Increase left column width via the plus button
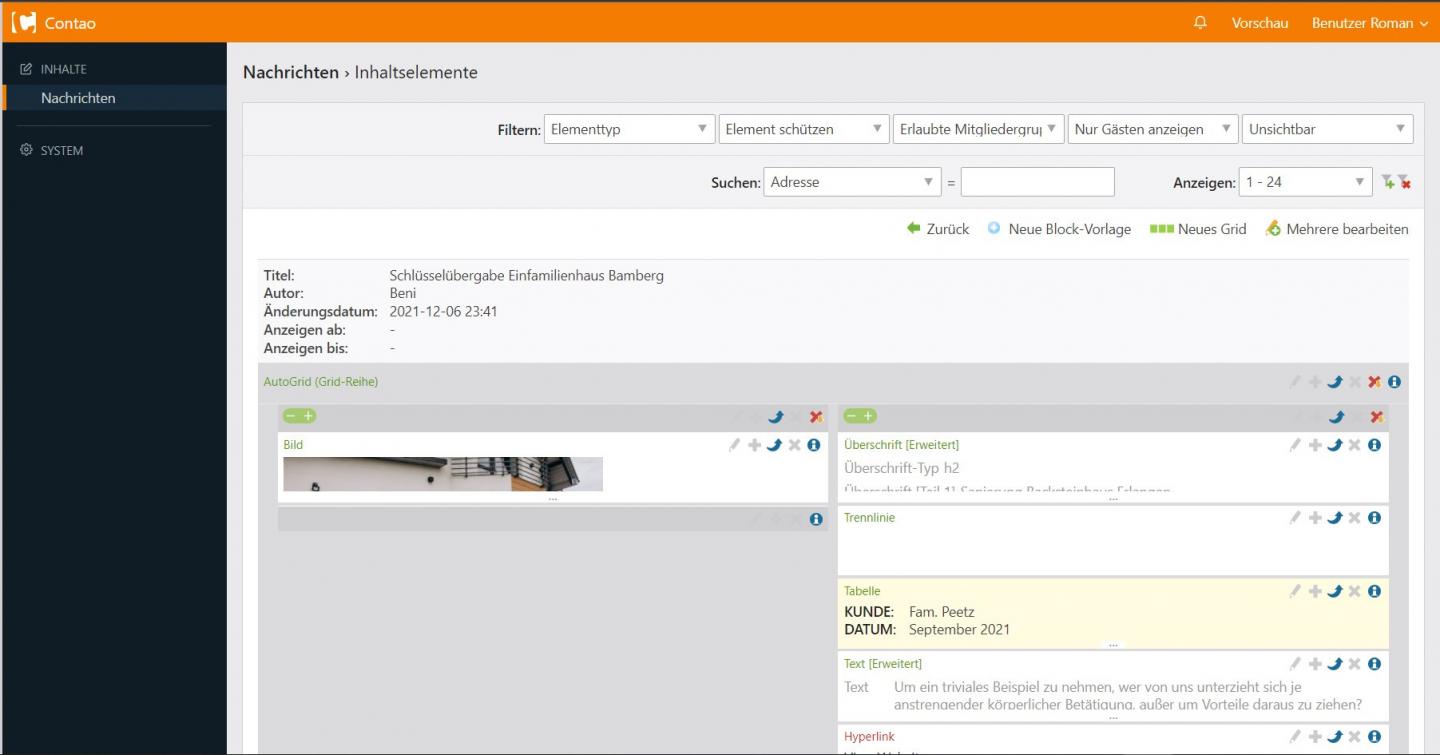Screen dimensions: 1440x755 coord(308,416)
